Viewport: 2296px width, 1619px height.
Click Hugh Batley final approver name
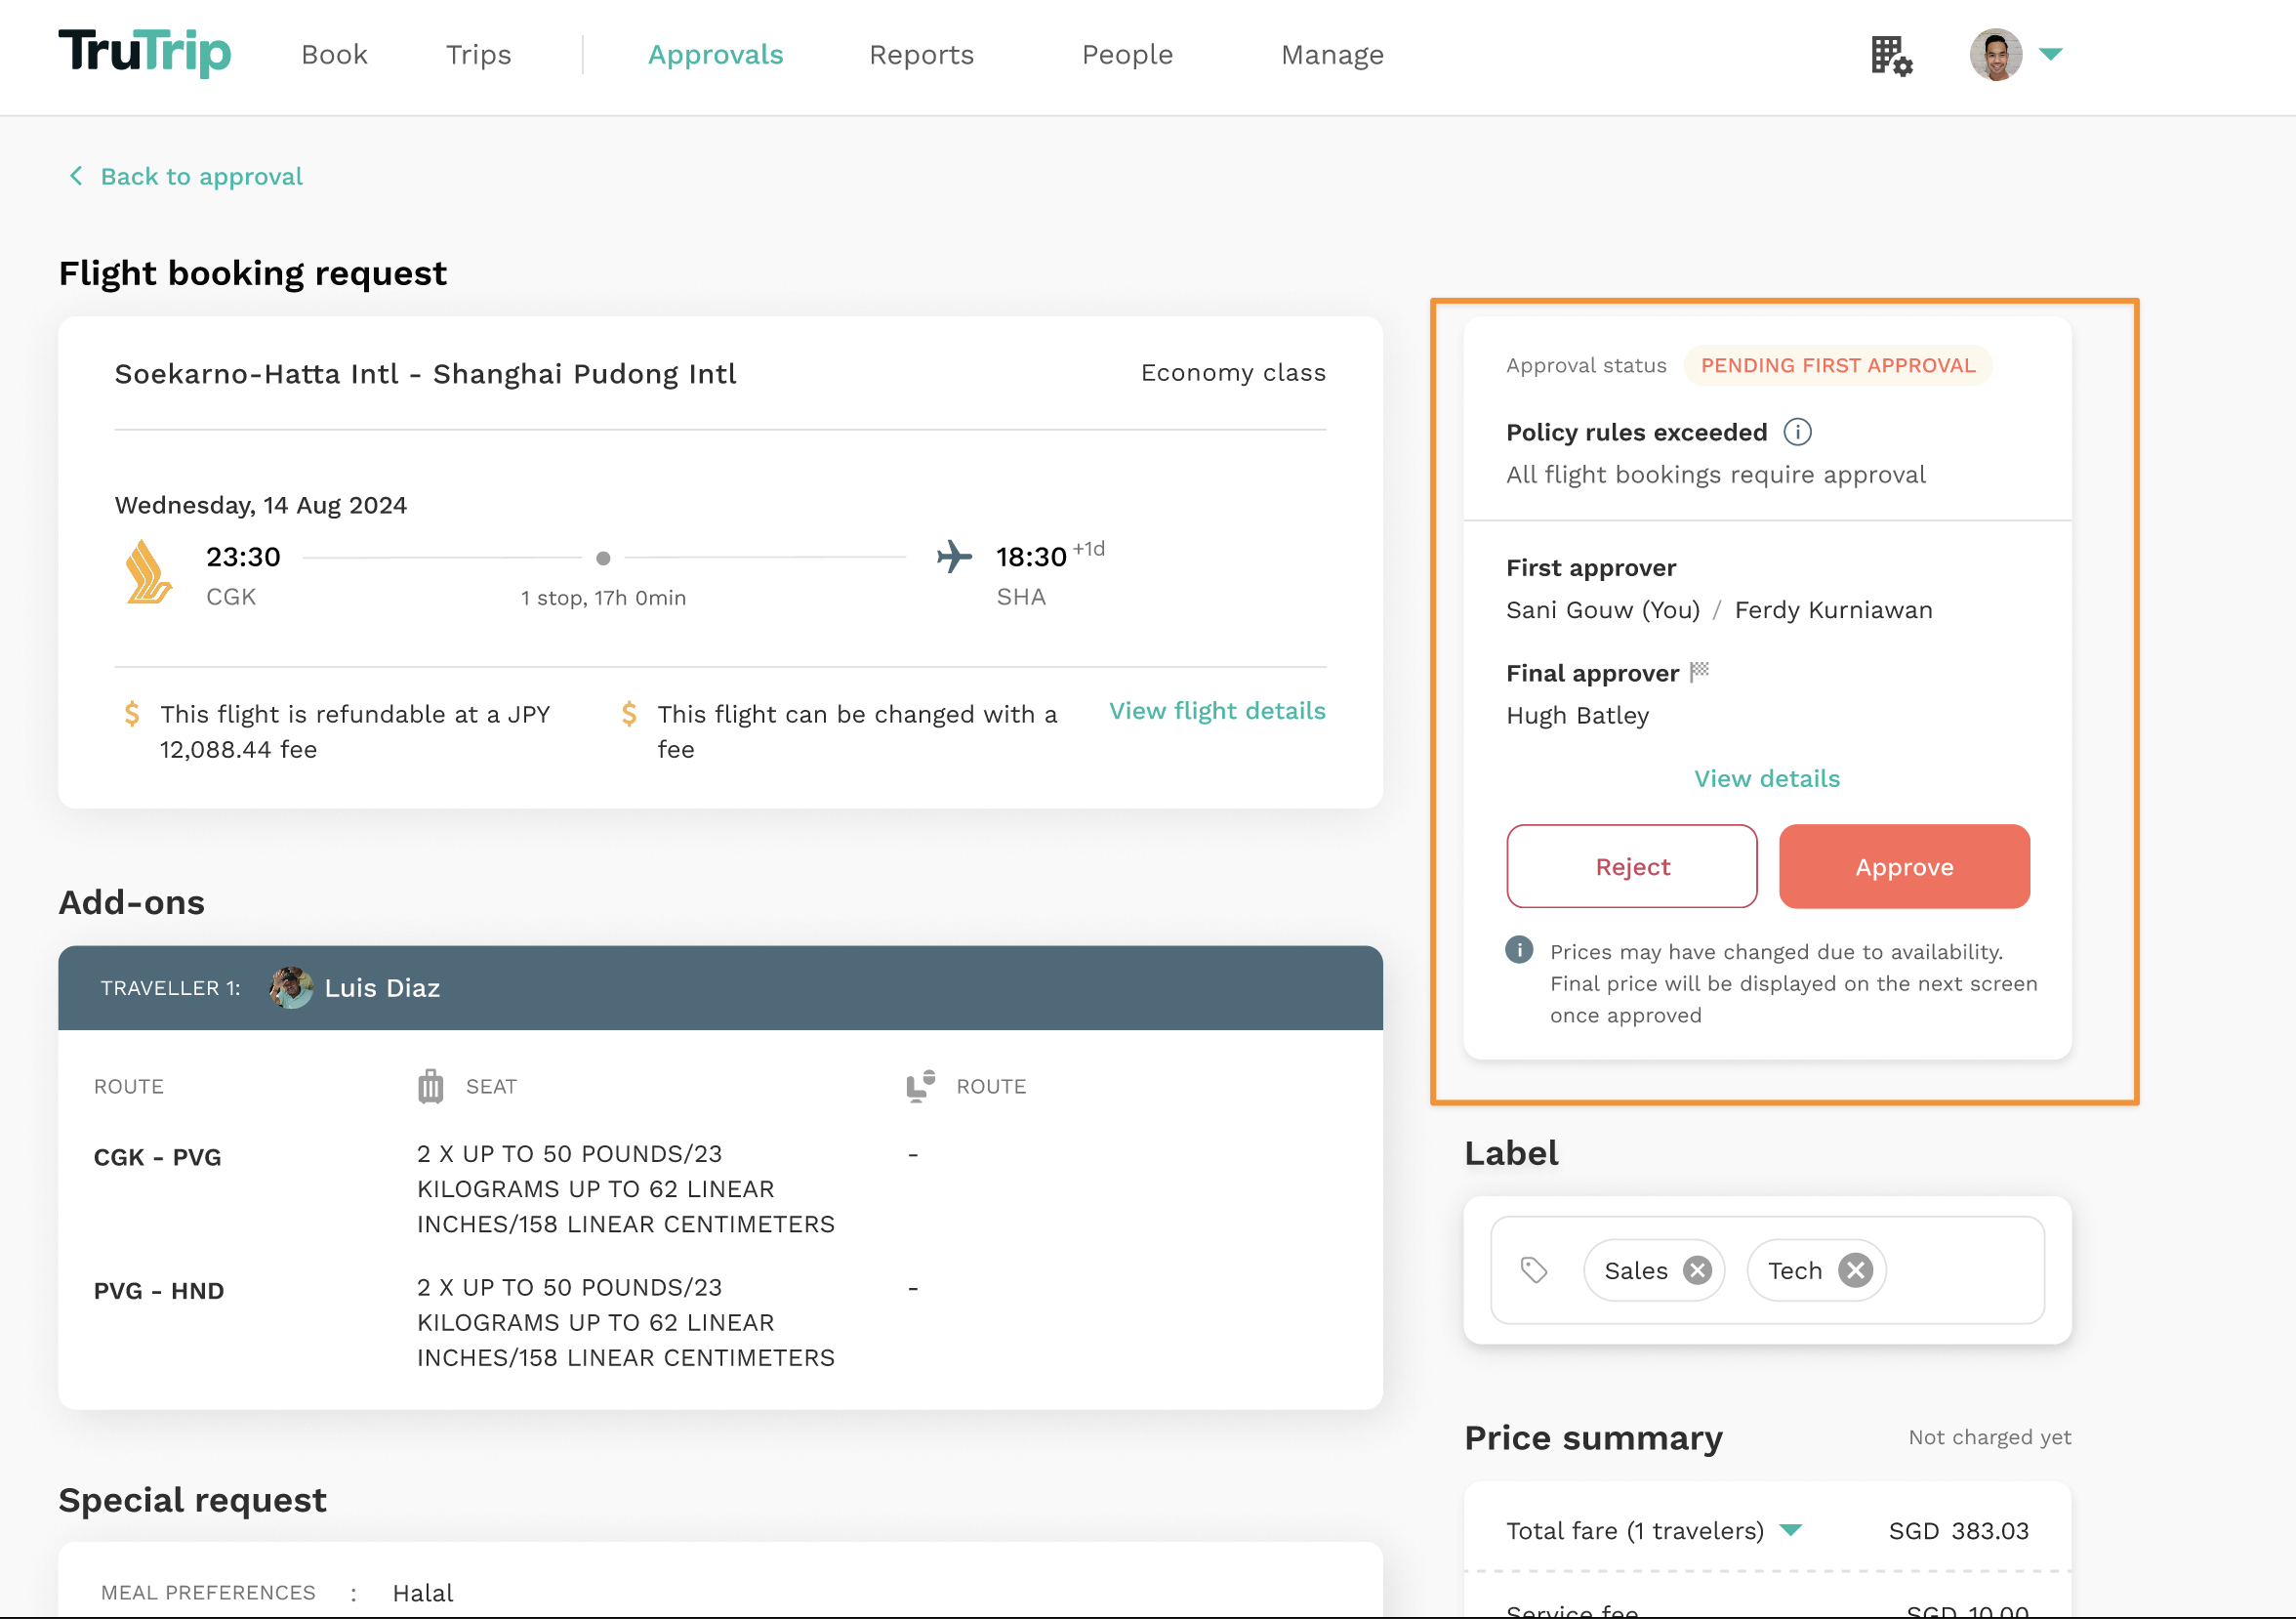tap(1577, 716)
